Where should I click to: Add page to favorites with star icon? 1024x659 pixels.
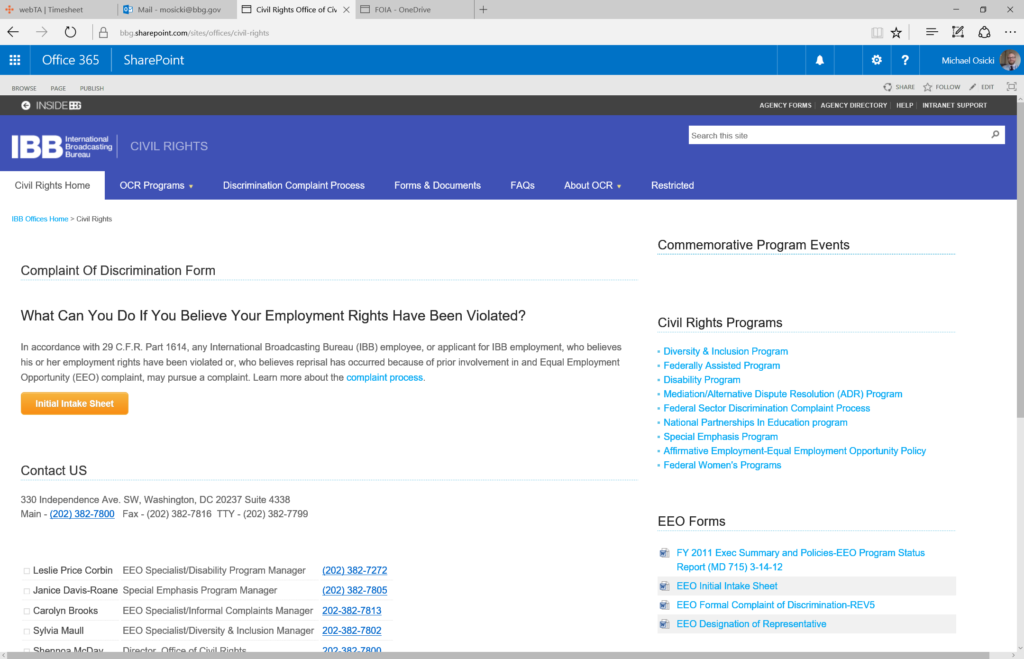click(896, 32)
